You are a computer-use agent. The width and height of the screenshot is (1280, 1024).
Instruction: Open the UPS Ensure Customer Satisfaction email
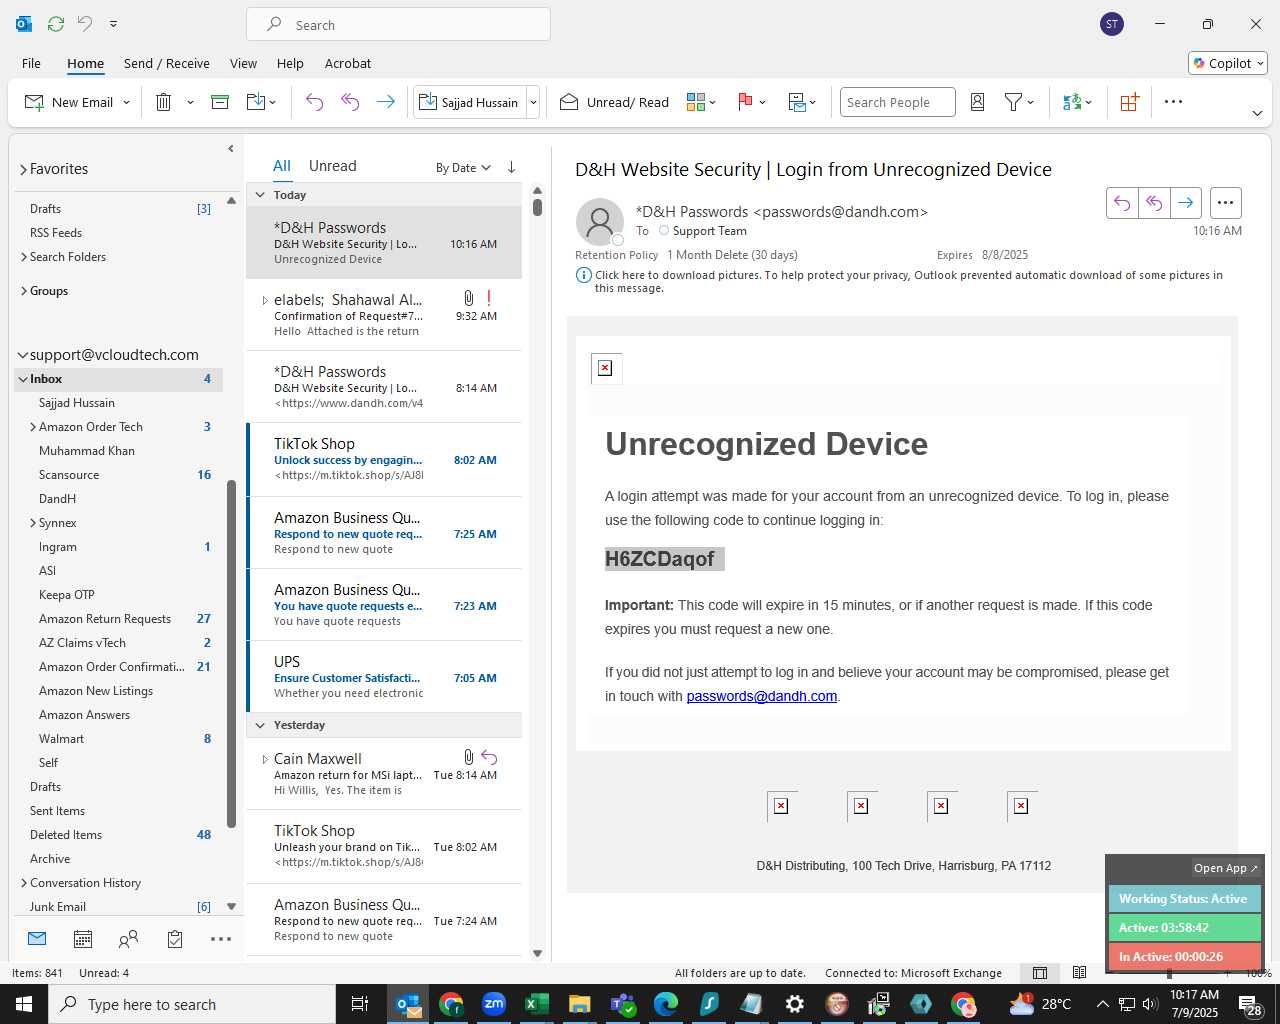(384, 677)
